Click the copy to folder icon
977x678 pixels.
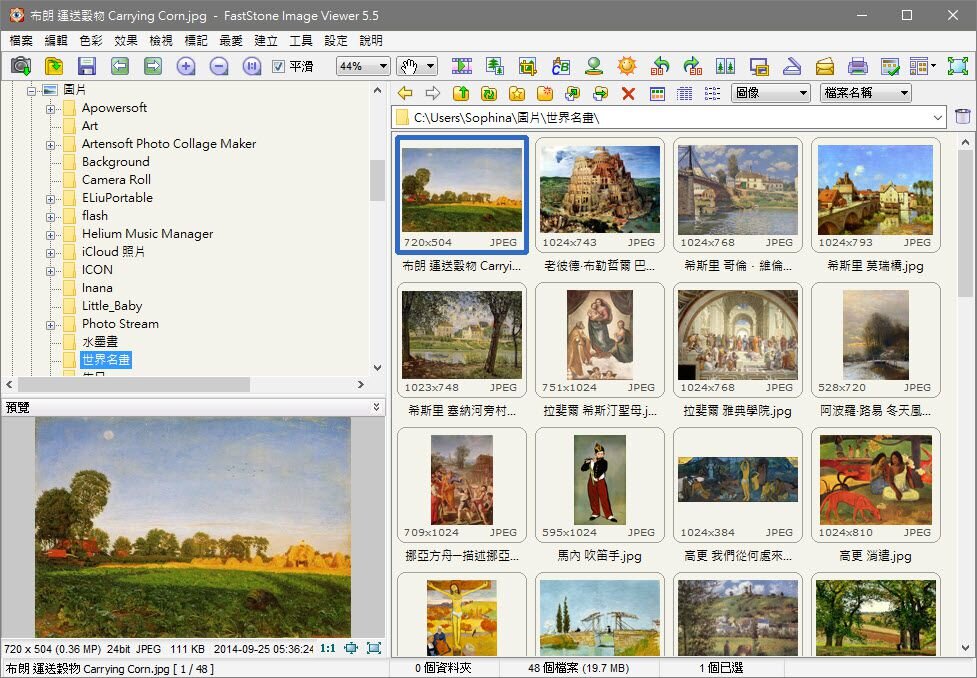572,93
